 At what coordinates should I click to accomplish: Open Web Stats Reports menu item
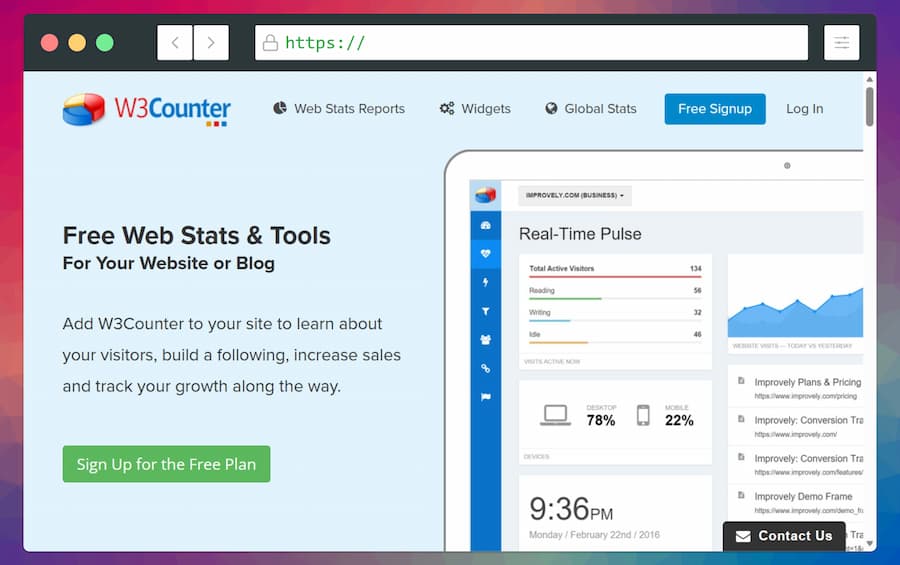coord(339,109)
